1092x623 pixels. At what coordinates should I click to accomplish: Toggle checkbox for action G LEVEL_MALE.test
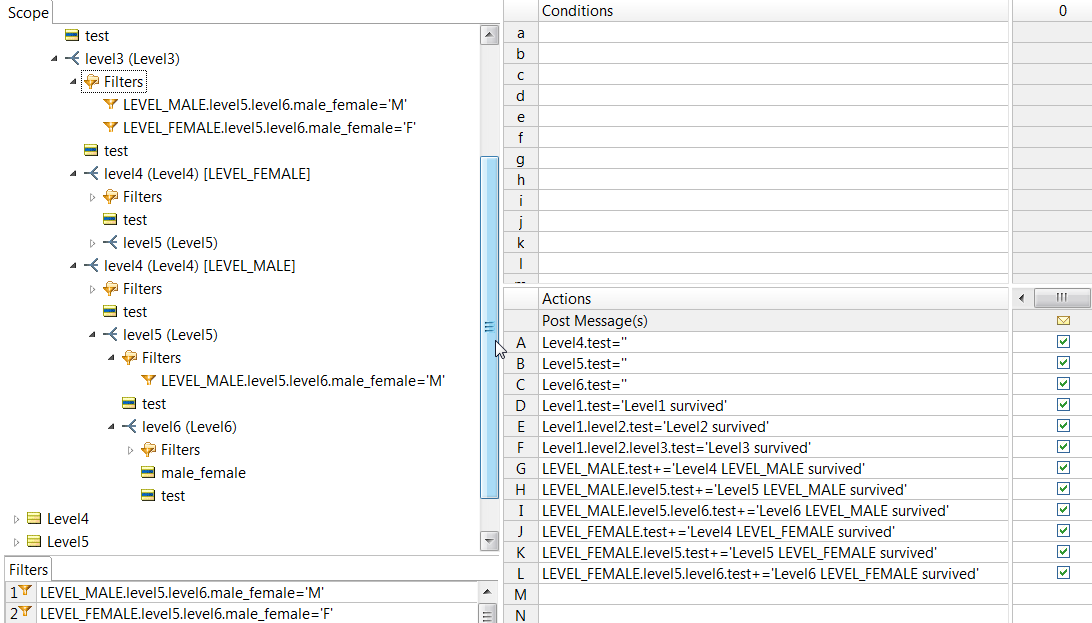(x=1063, y=468)
